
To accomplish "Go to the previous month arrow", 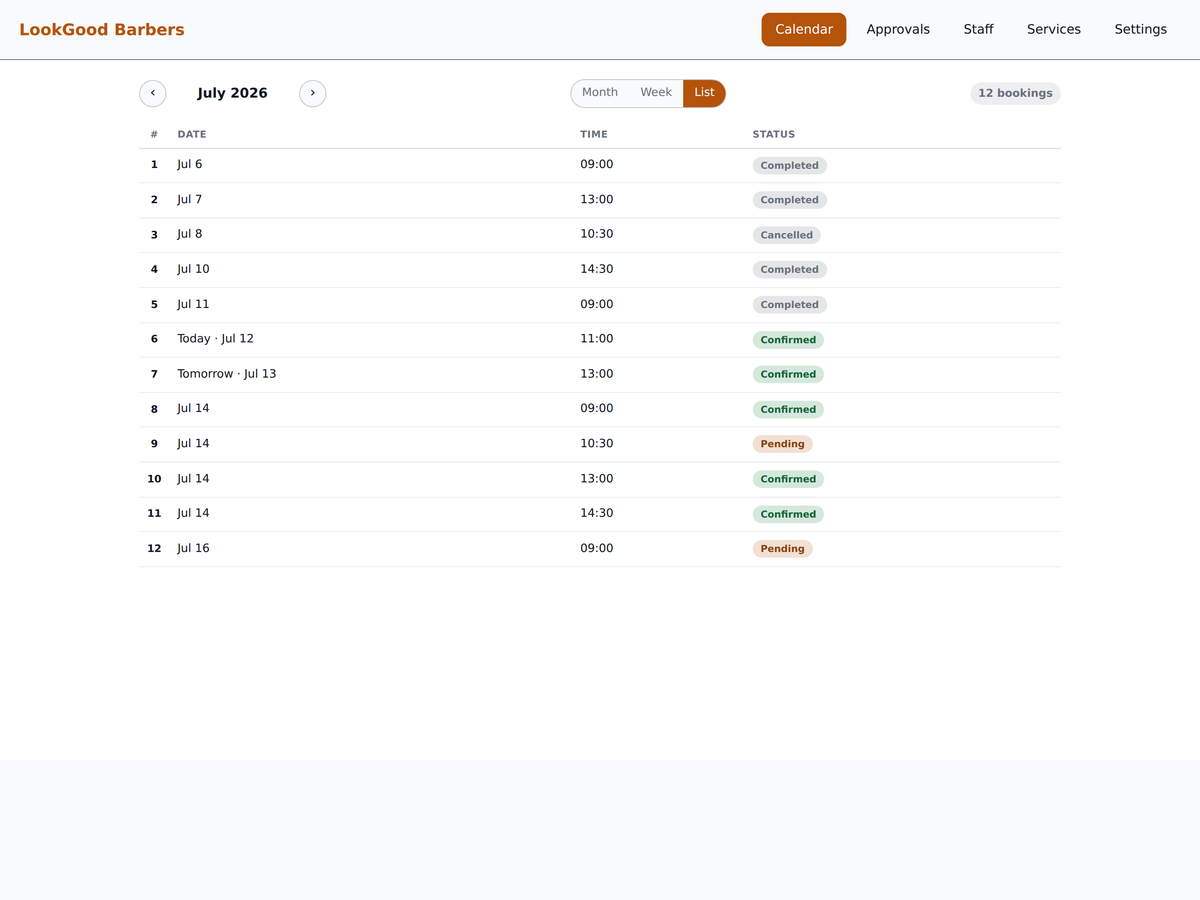I will pyautogui.click(x=153, y=93).
